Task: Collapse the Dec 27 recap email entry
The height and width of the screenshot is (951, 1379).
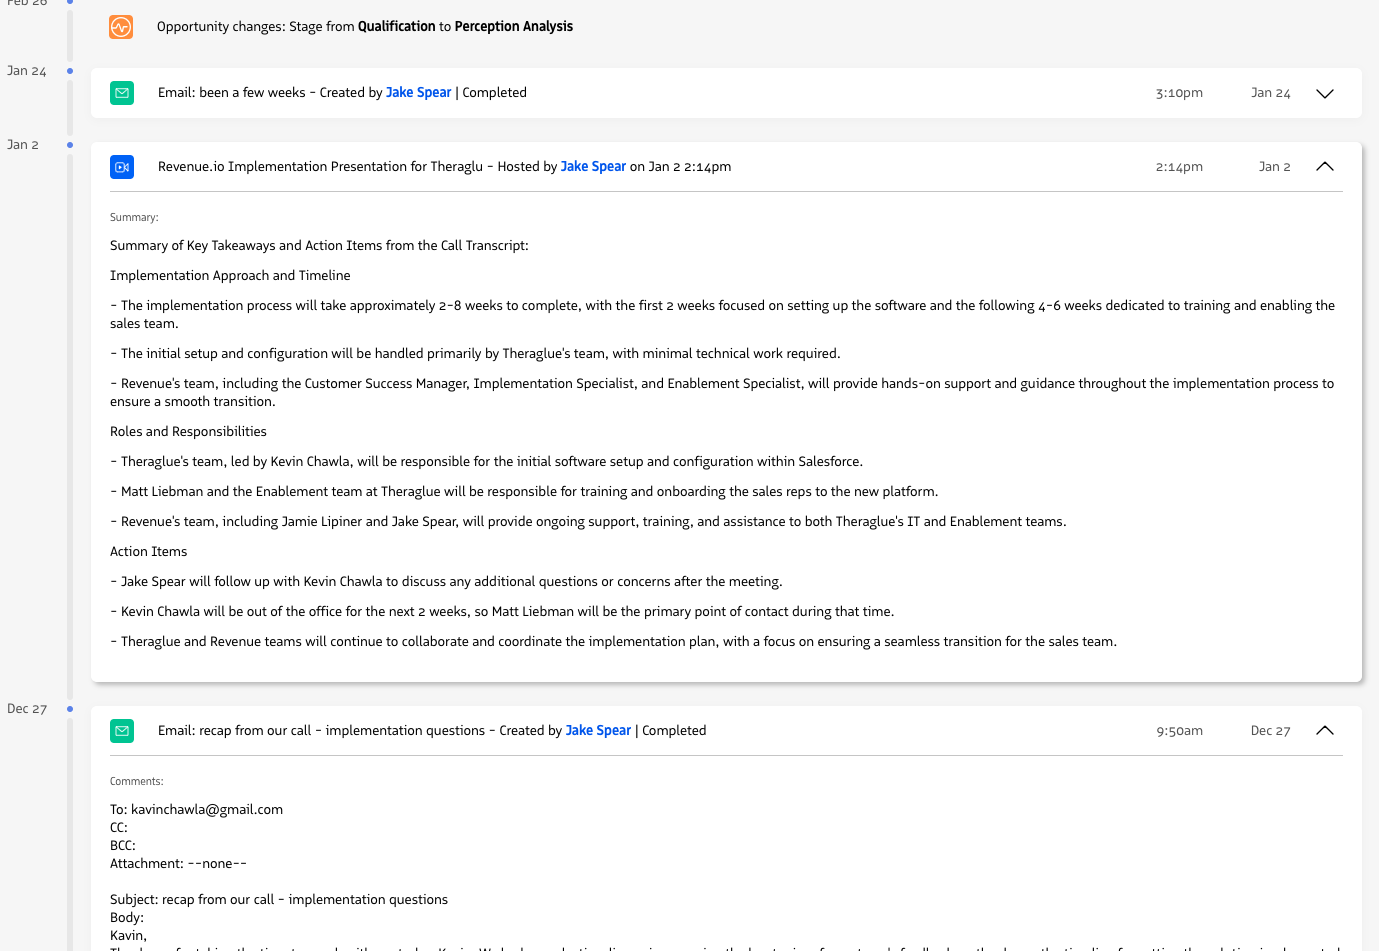Action: point(1324,731)
